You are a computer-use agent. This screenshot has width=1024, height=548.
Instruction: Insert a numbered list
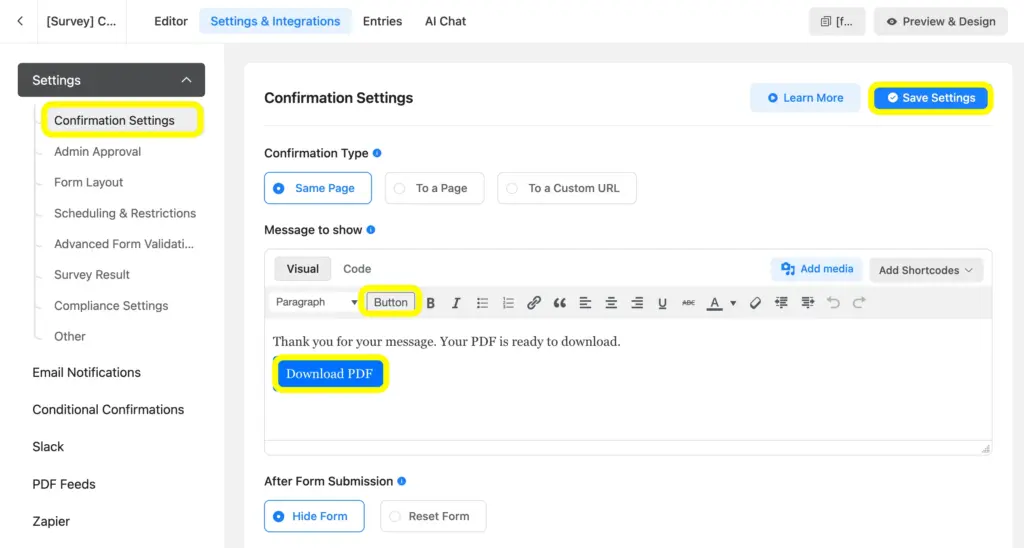click(x=508, y=302)
